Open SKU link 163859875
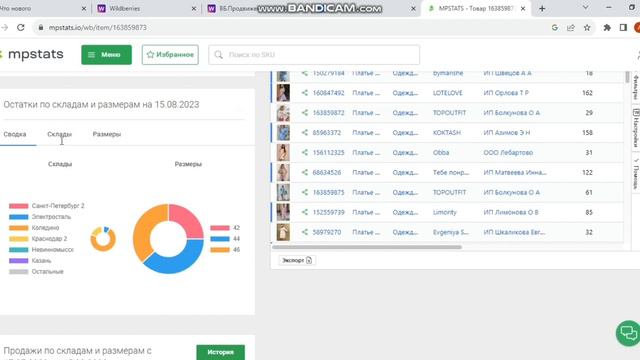The image size is (640, 360). (328, 192)
